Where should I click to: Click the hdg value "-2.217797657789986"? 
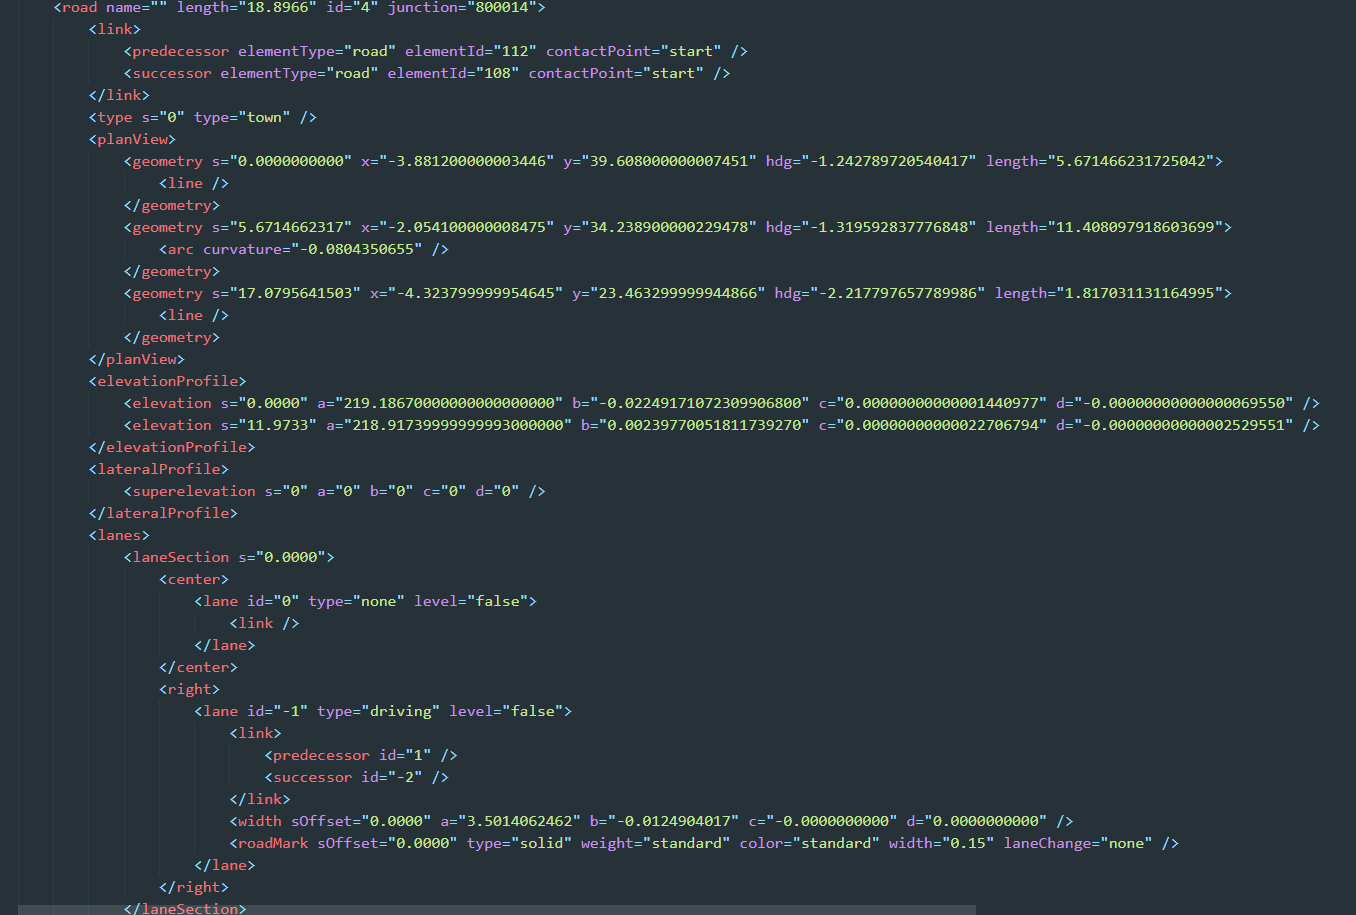coord(898,293)
